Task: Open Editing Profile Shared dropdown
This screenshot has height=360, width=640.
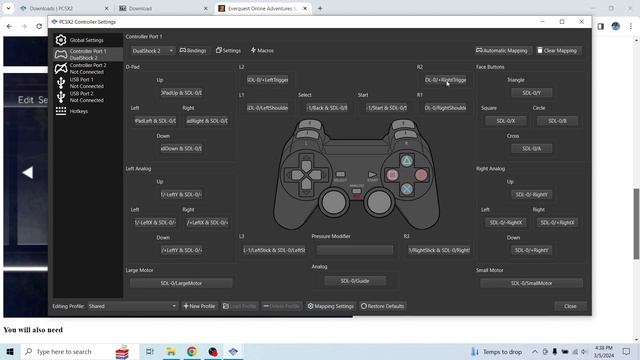Action: (x=132, y=306)
